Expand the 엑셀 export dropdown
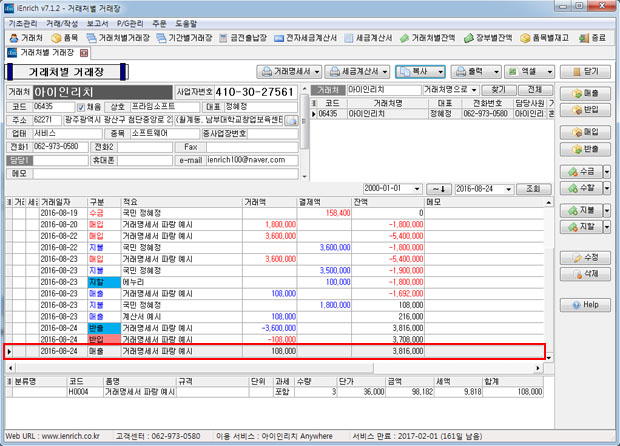 click(548, 72)
